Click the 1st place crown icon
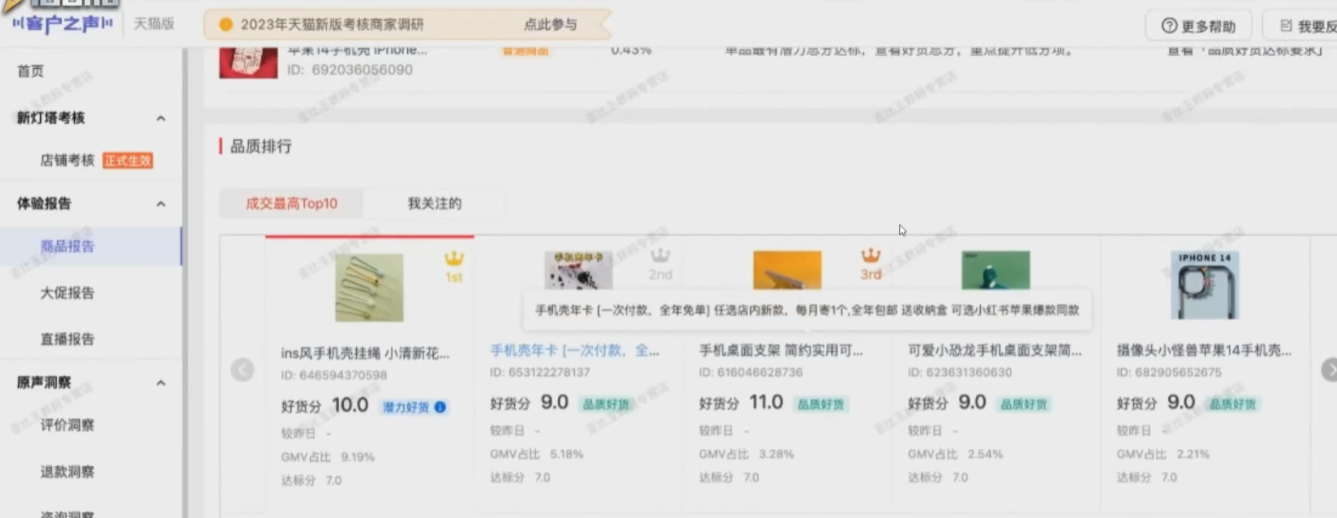 454,260
